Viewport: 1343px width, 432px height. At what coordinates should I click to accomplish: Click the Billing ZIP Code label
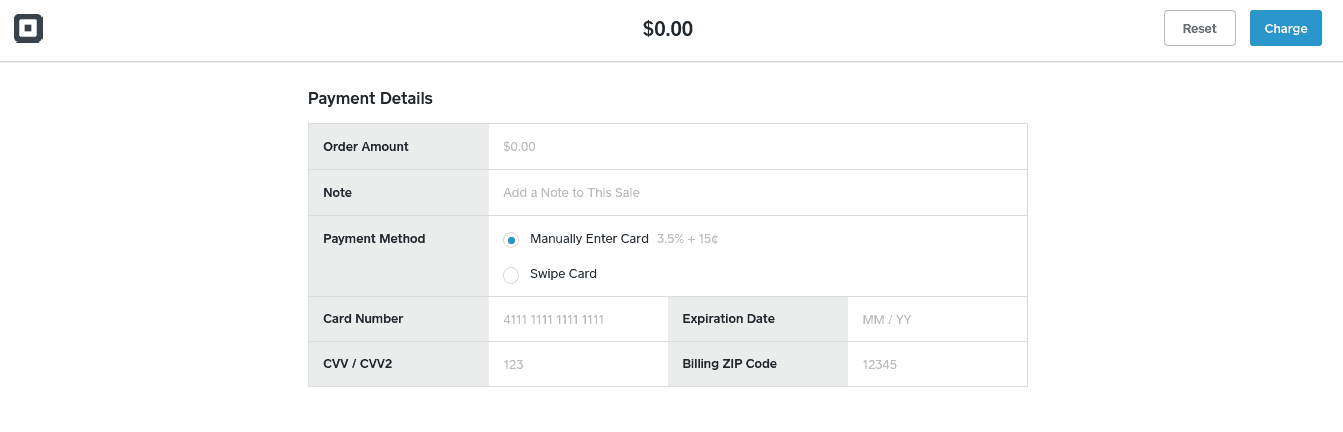pyautogui.click(x=729, y=364)
